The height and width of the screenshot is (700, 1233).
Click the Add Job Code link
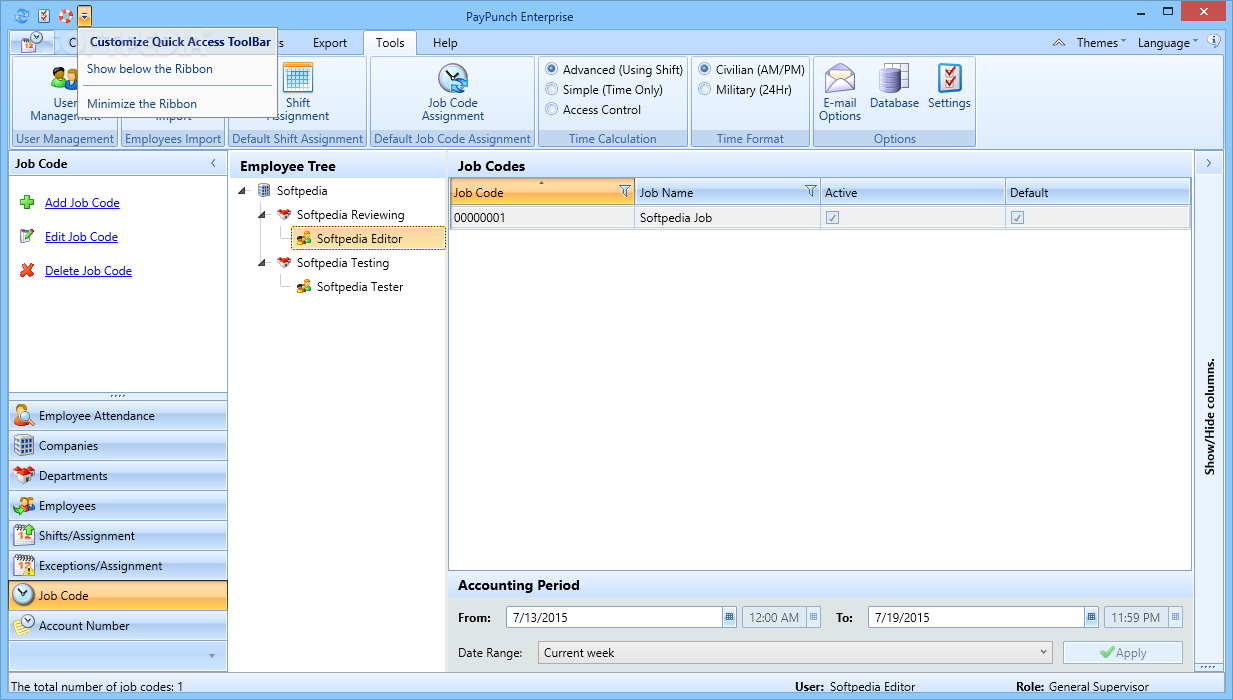pos(82,203)
